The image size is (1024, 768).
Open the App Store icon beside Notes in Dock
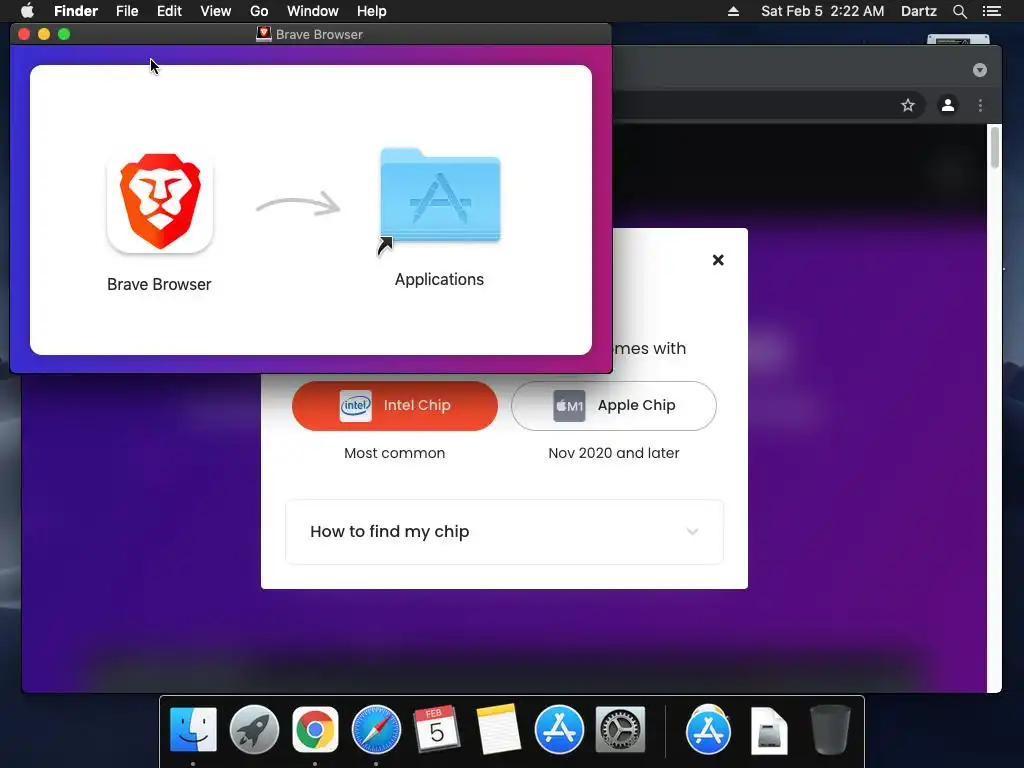(559, 729)
